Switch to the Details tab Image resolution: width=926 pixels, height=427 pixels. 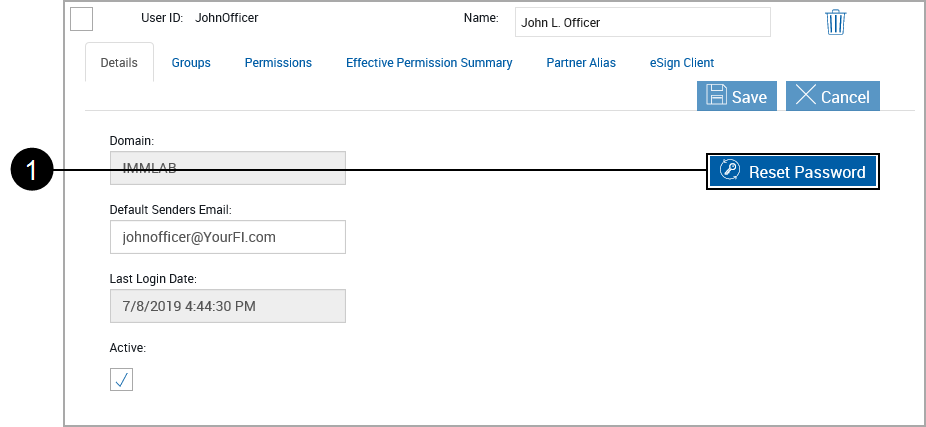point(119,62)
